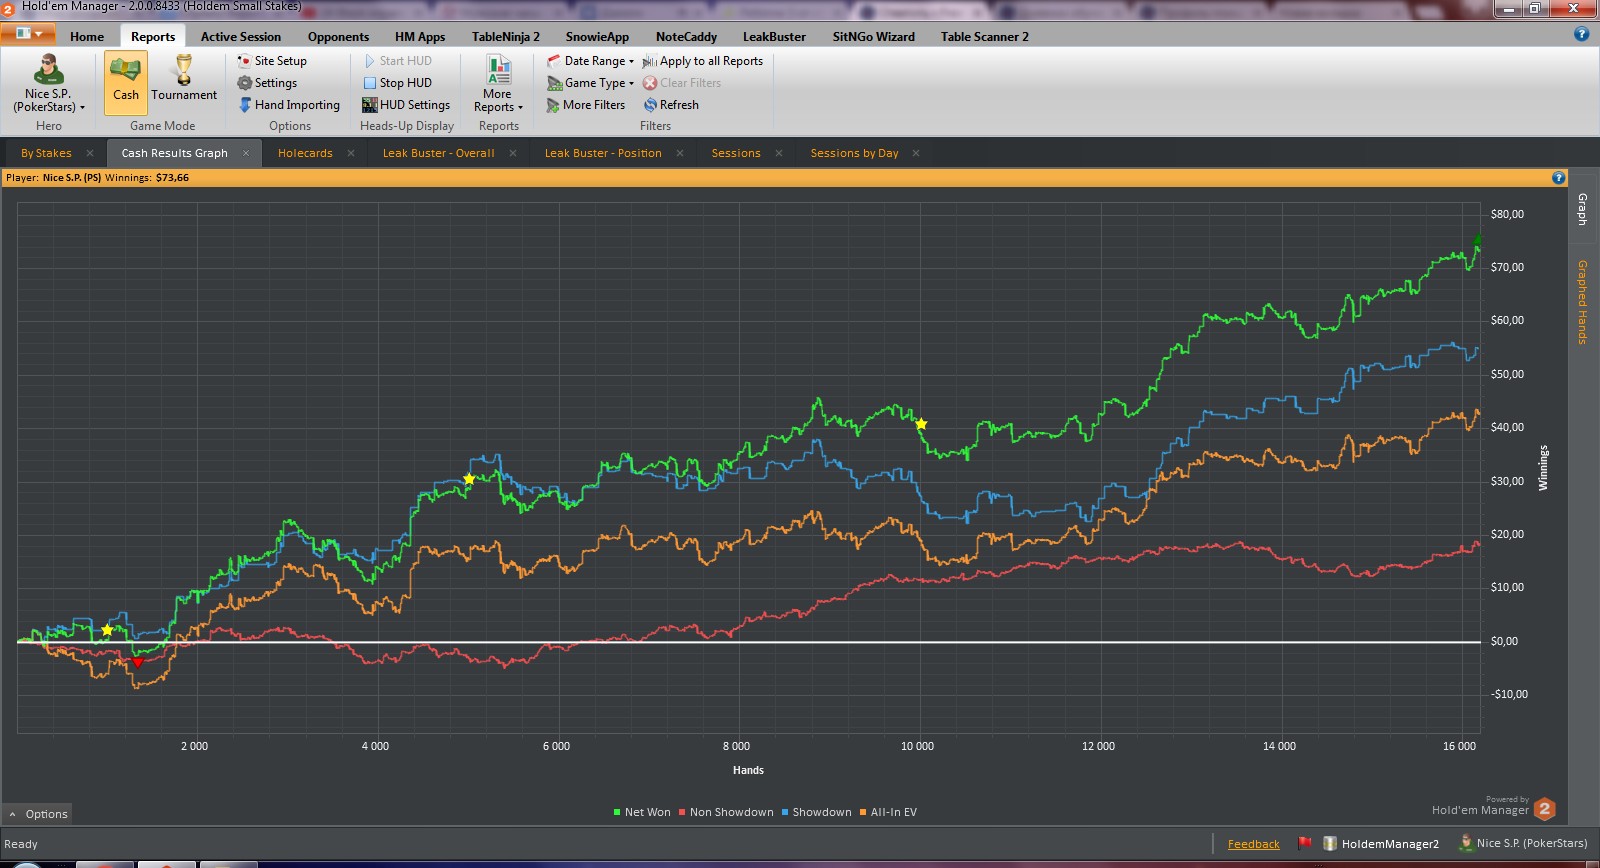The image size is (1600, 868).
Task: Close the Cash Results Graph tab
Action: [x=246, y=153]
